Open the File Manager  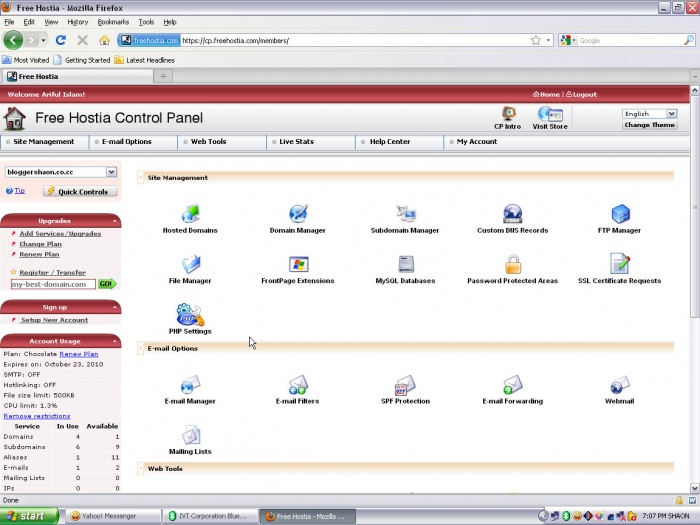pyautogui.click(x=190, y=264)
